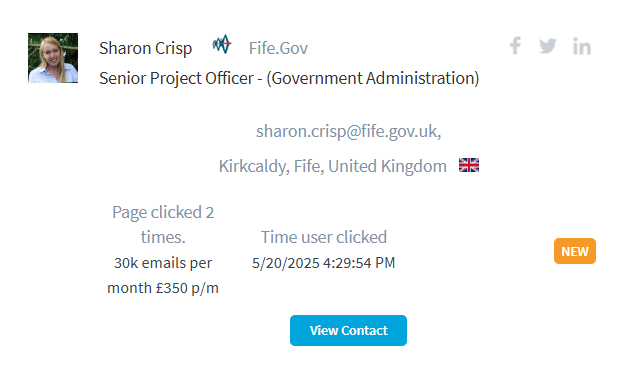This screenshot has width=621, height=378.
Task: Click the United Kingdom flag icon
Action: click(x=469, y=165)
